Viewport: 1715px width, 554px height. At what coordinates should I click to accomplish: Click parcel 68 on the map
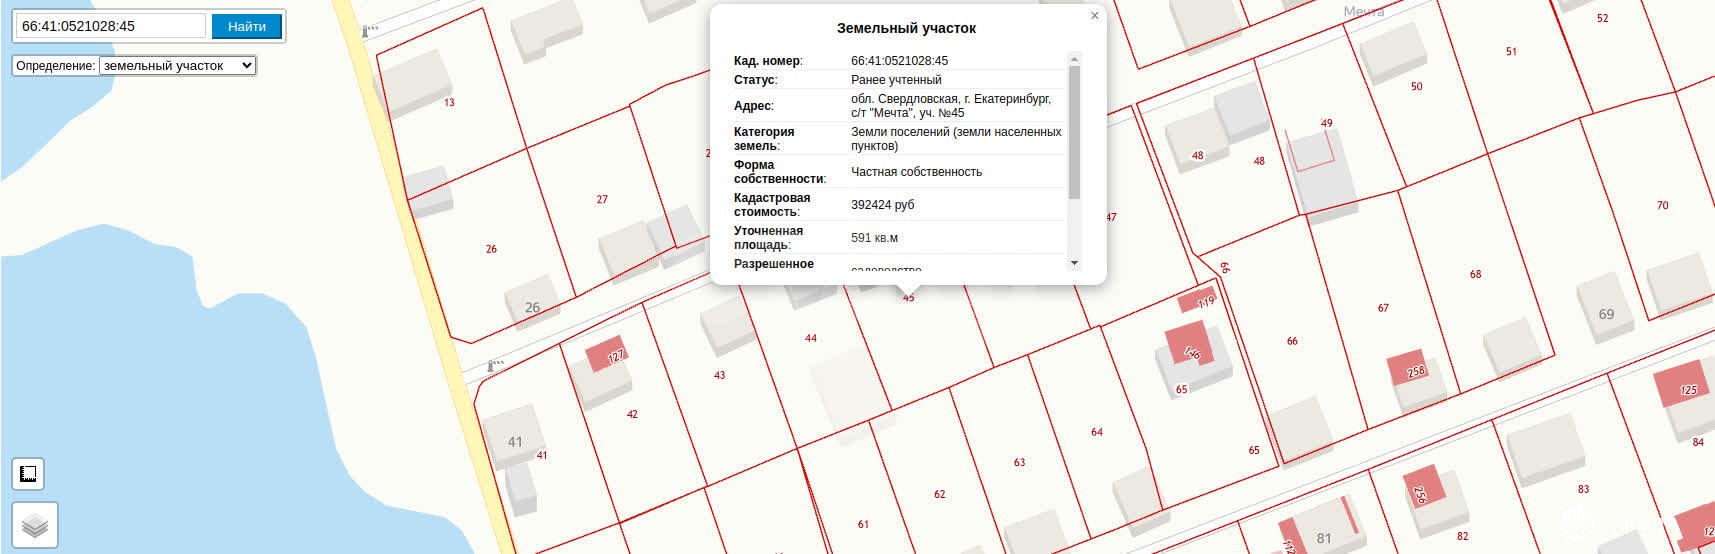[1475, 274]
